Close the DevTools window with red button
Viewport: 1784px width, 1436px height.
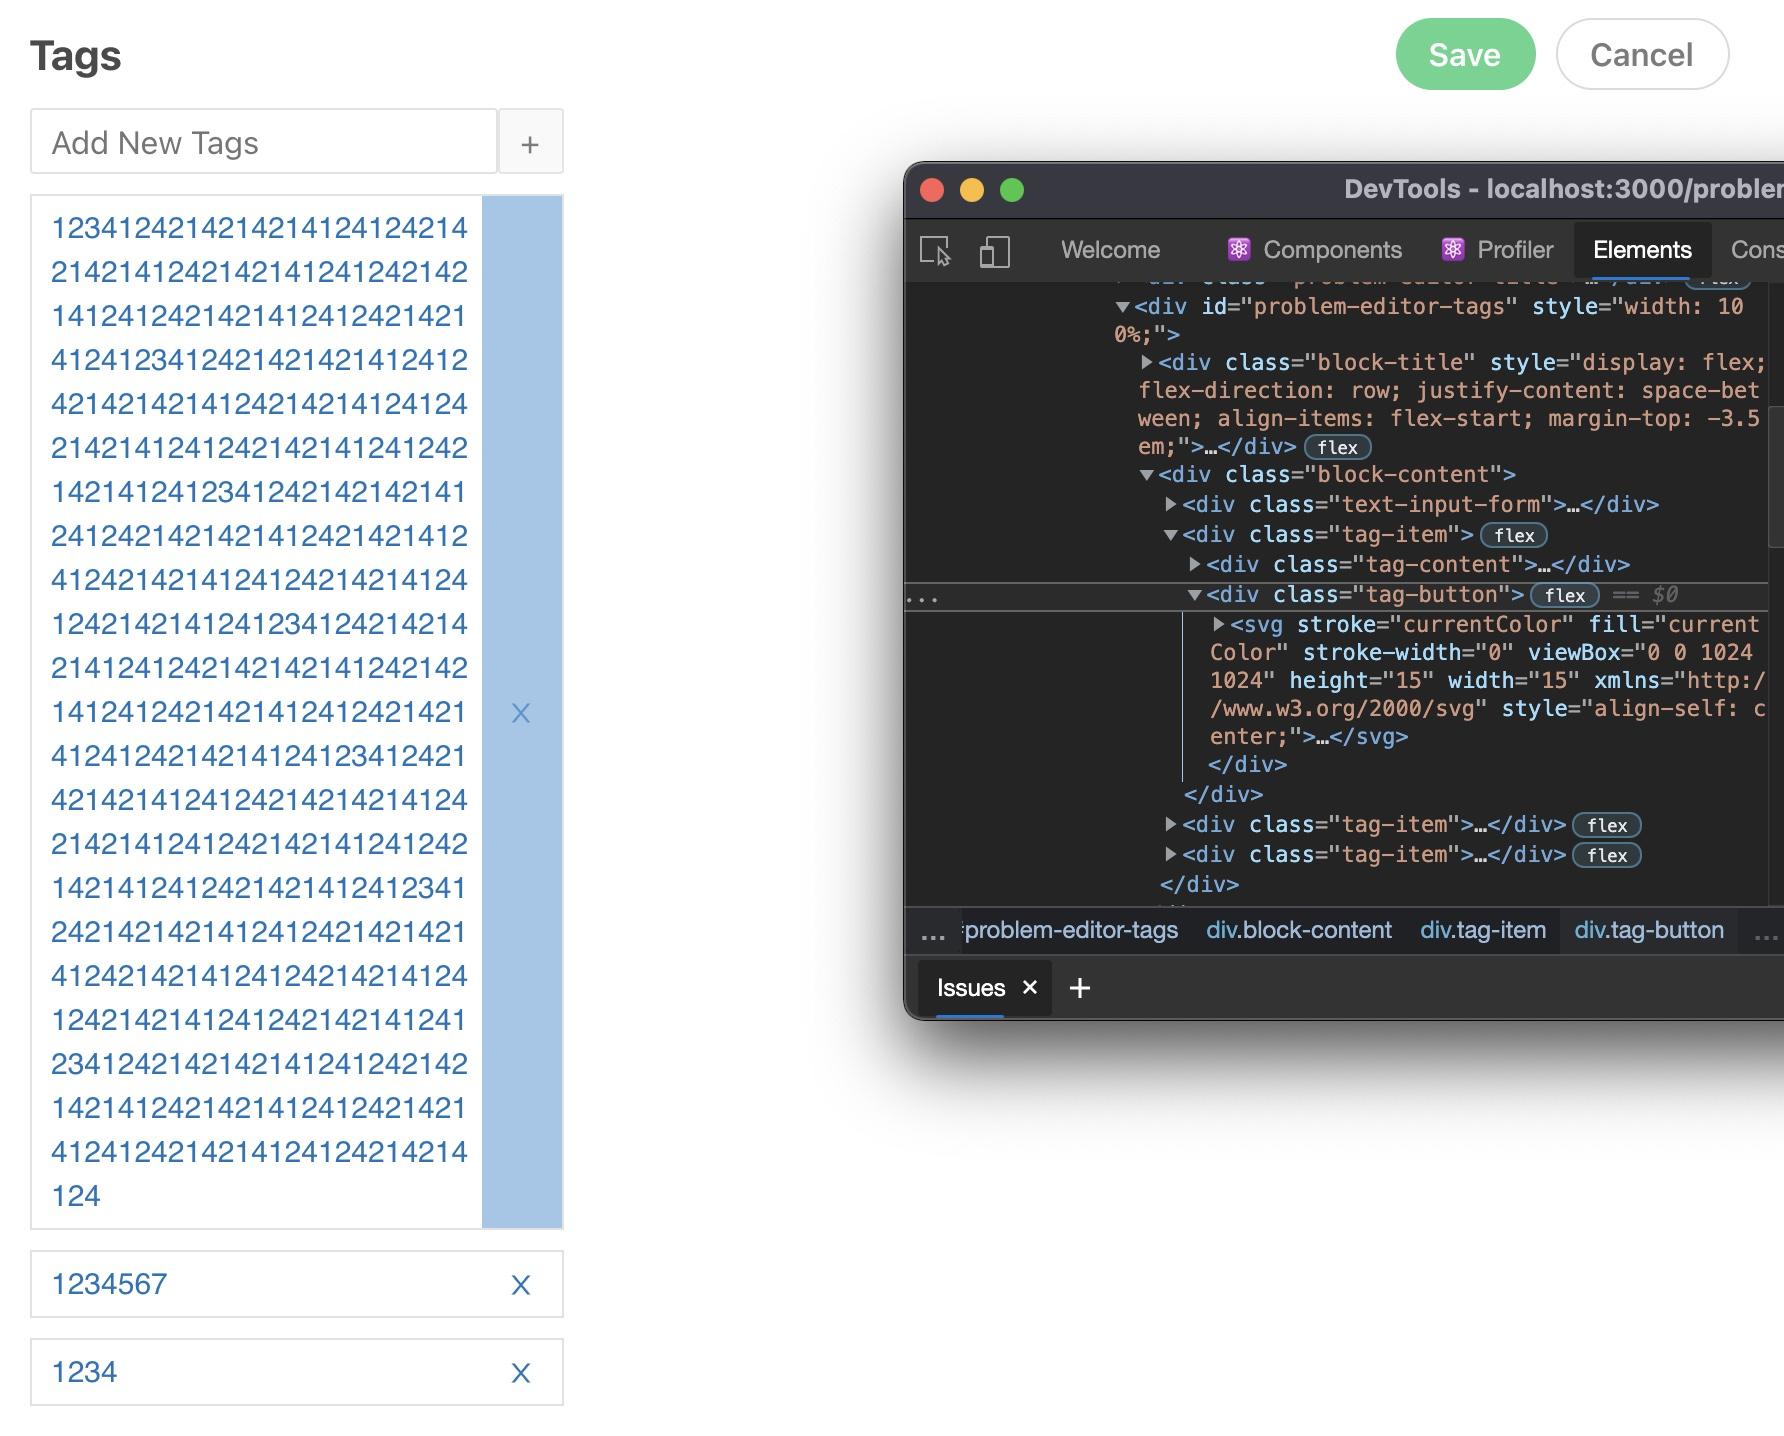coord(932,190)
